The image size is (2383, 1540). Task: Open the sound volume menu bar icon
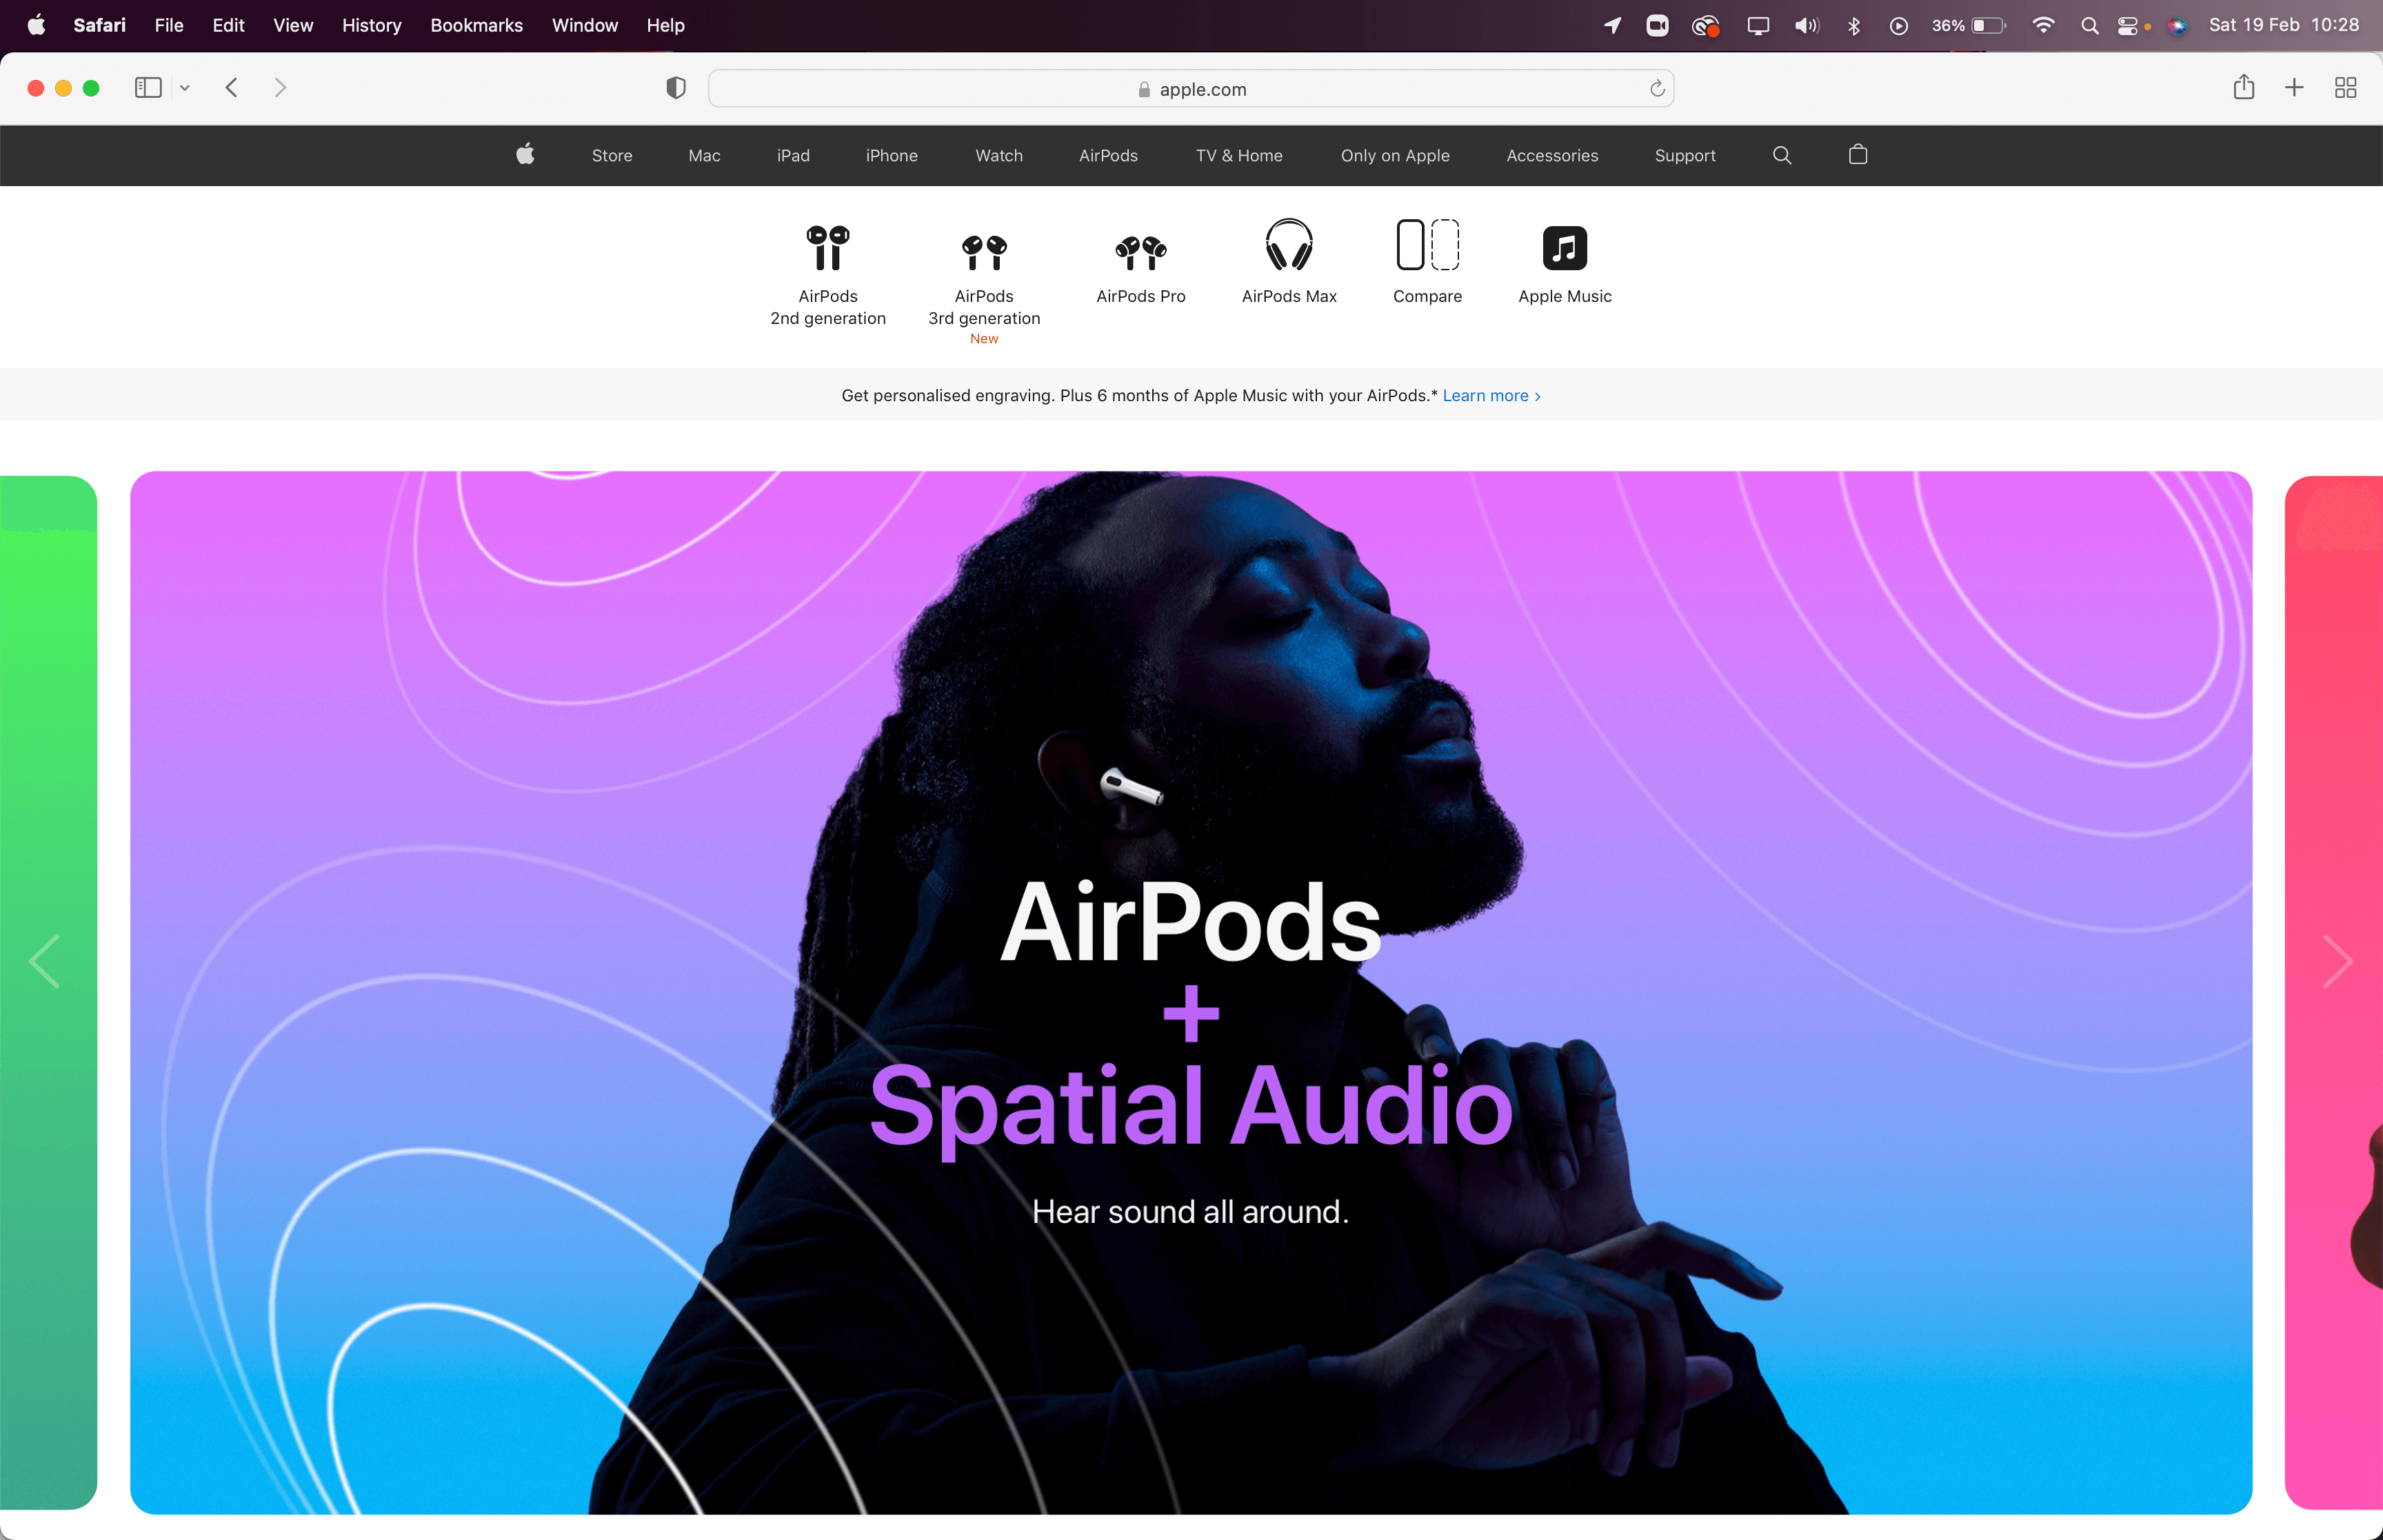[x=1806, y=26]
